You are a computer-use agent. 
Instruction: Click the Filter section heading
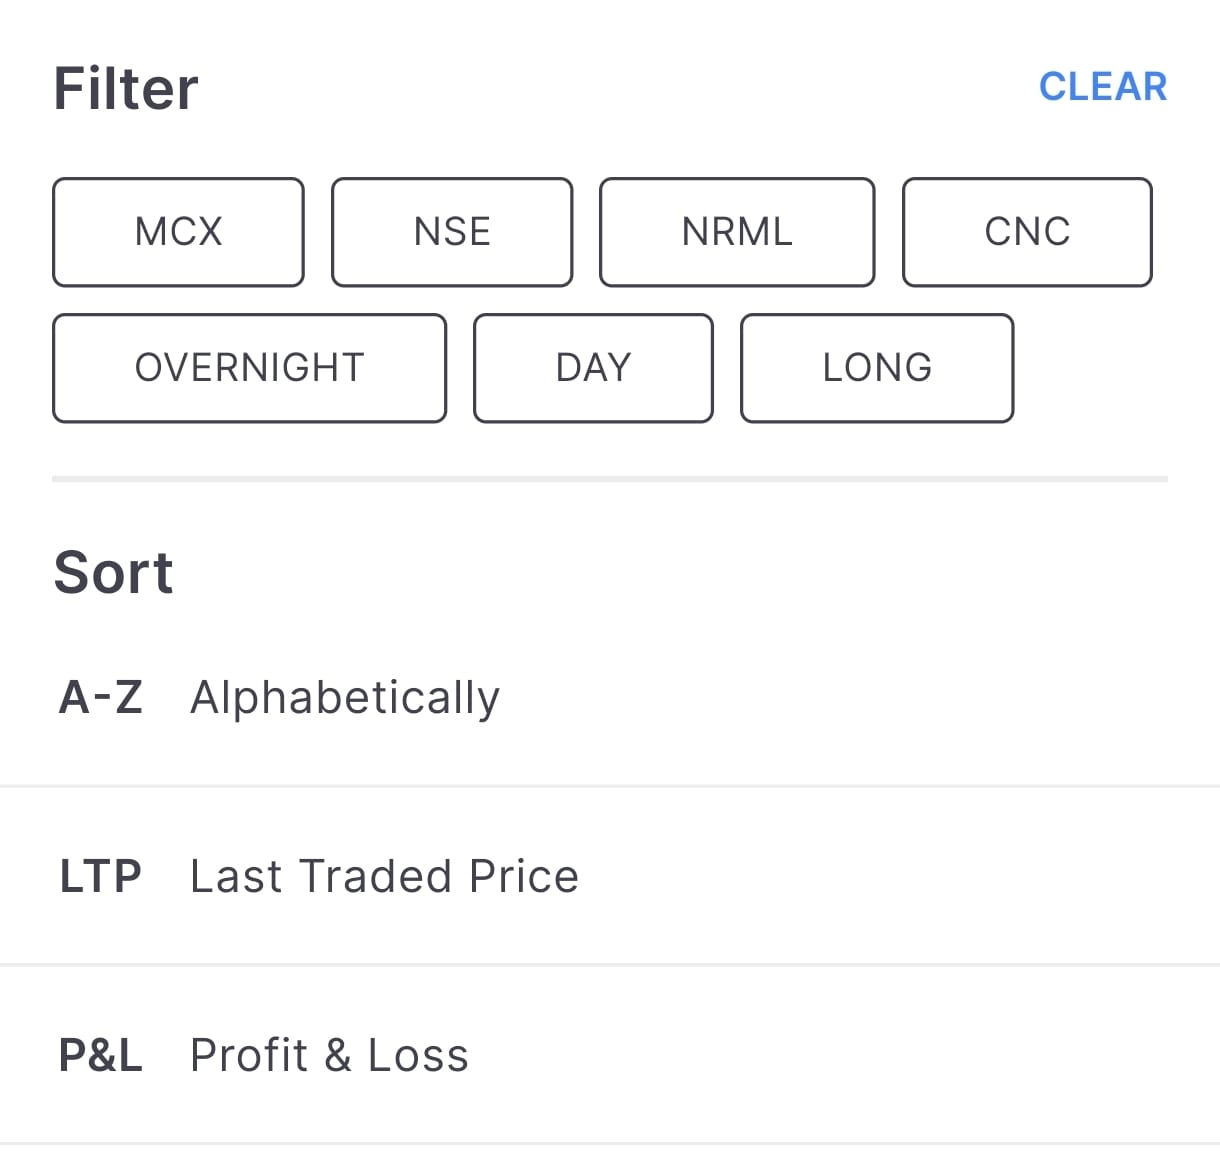coord(126,88)
